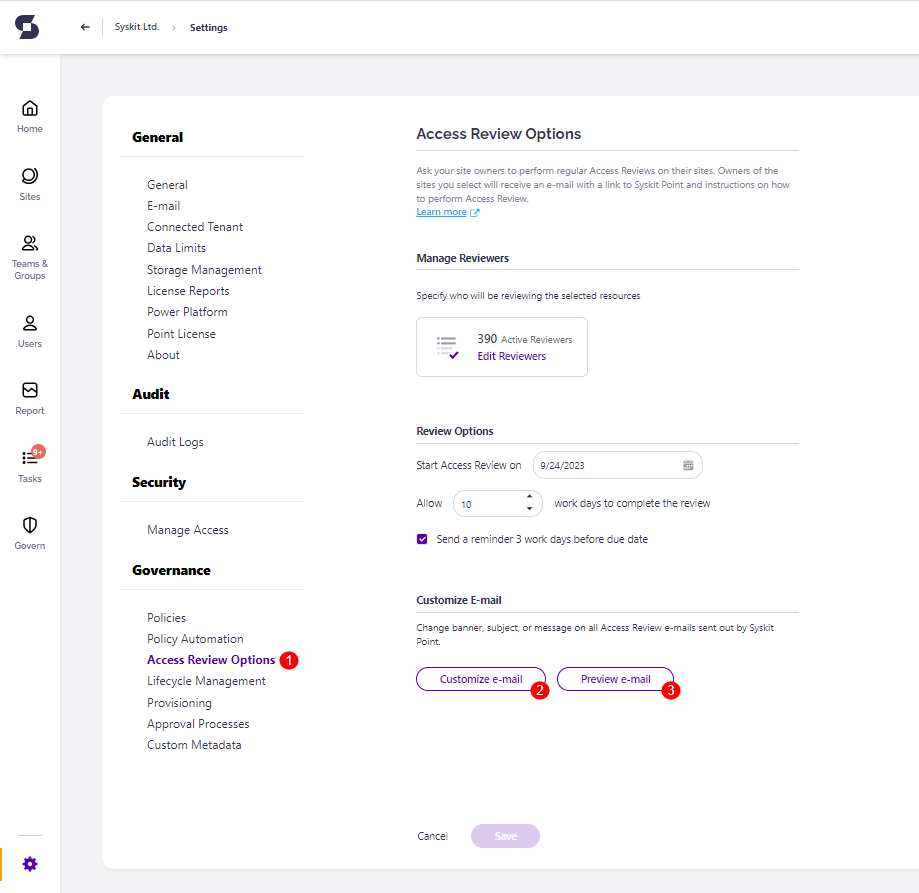The width and height of the screenshot is (919, 893).
Task: Select Lifecycle Management under Governance
Action: [x=207, y=680]
